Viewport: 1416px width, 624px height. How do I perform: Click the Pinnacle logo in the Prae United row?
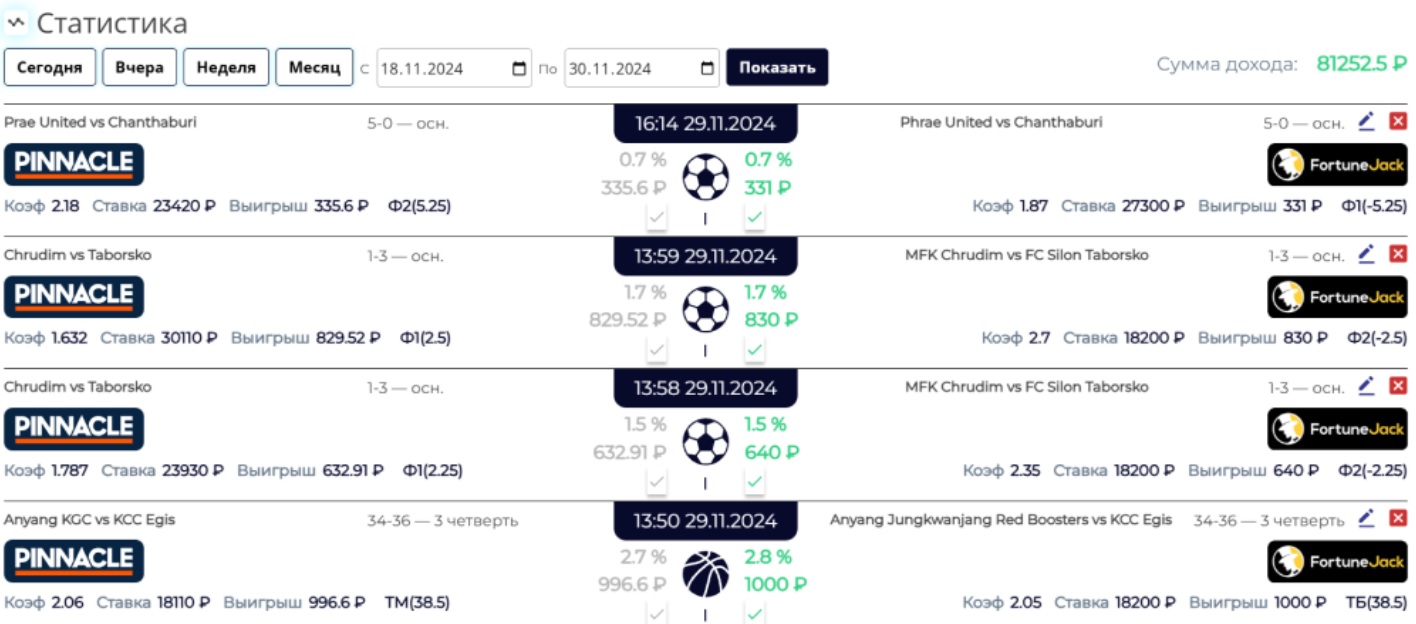pyautogui.click(x=72, y=165)
